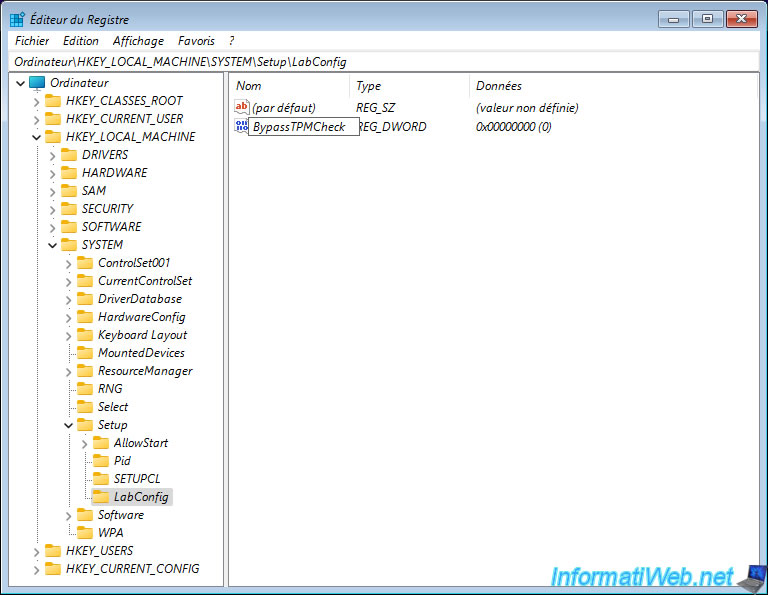Click the ResourceManager folder icon
The height and width of the screenshot is (595, 768).
point(85,371)
